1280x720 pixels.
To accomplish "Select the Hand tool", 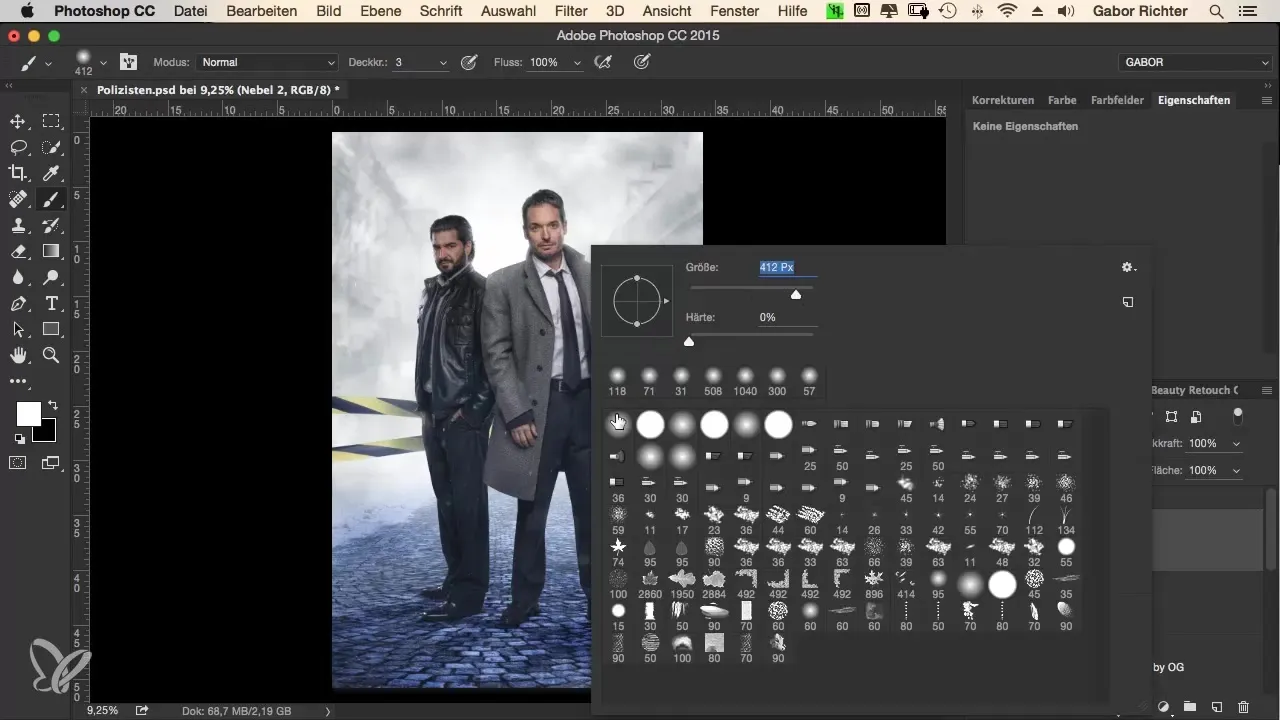I will 18,356.
